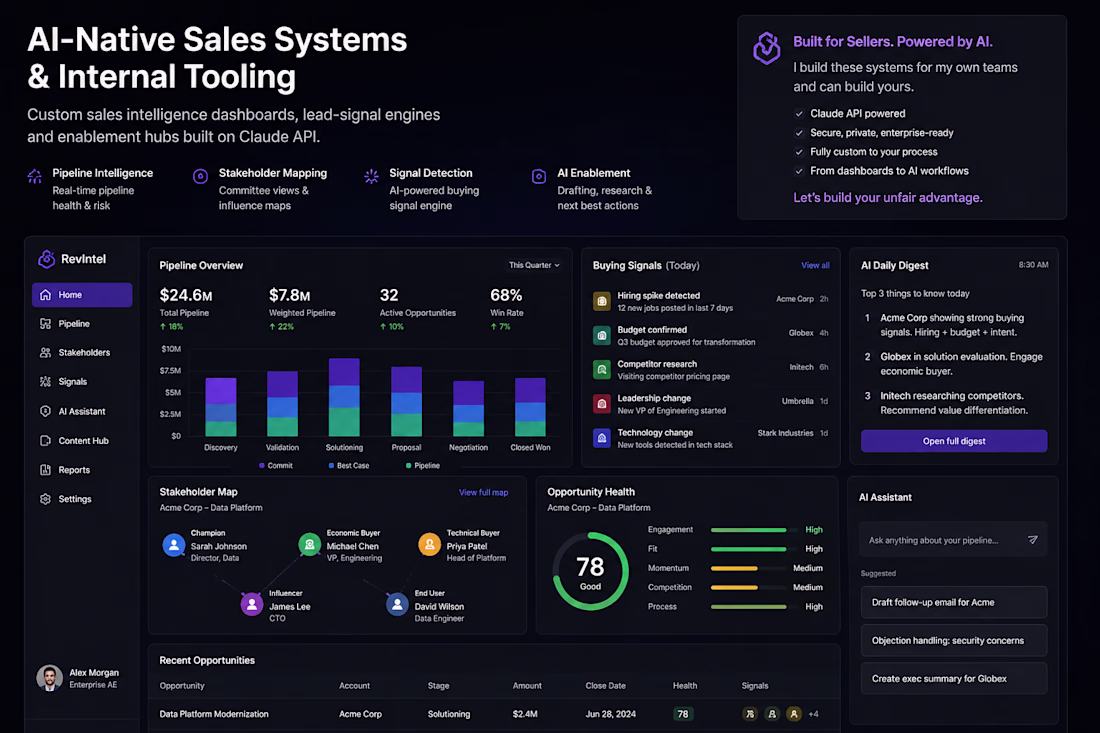Open the Home menu item
The image size is (1100, 733).
[x=82, y=295]
